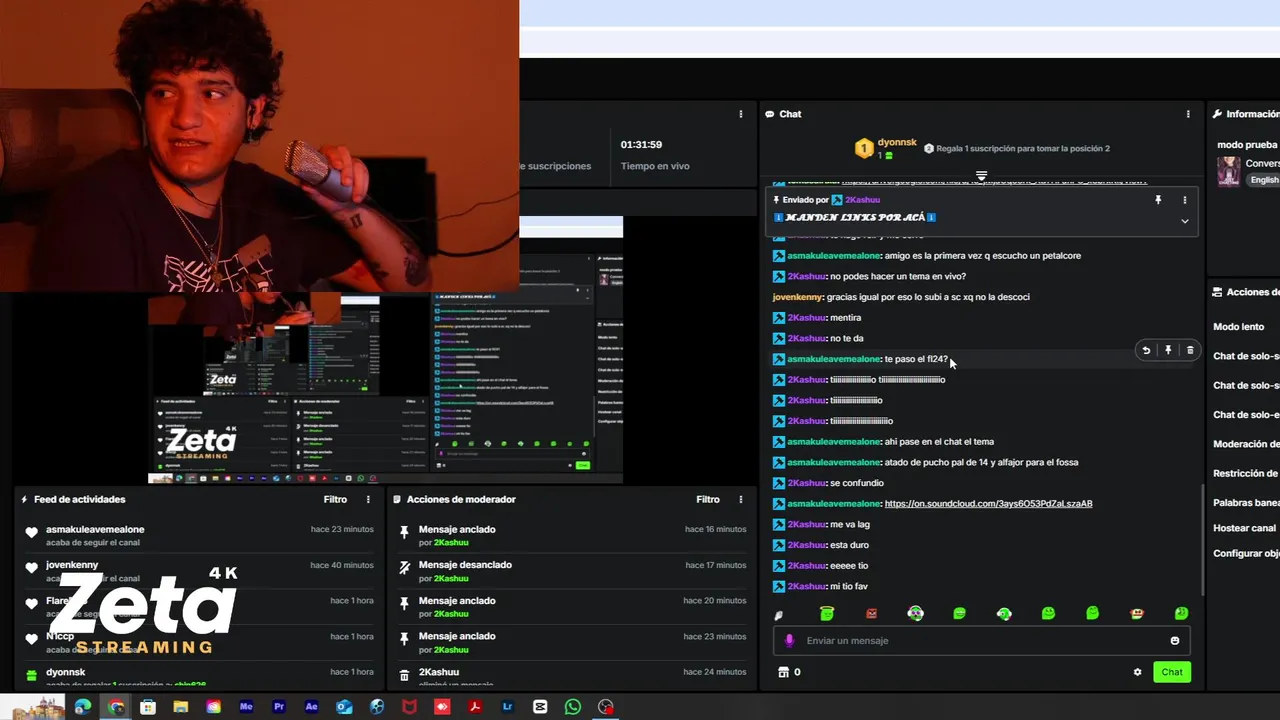Open Premiere Pro from taskbar
The image size is (1280, 720).
(x=279, y=707)
